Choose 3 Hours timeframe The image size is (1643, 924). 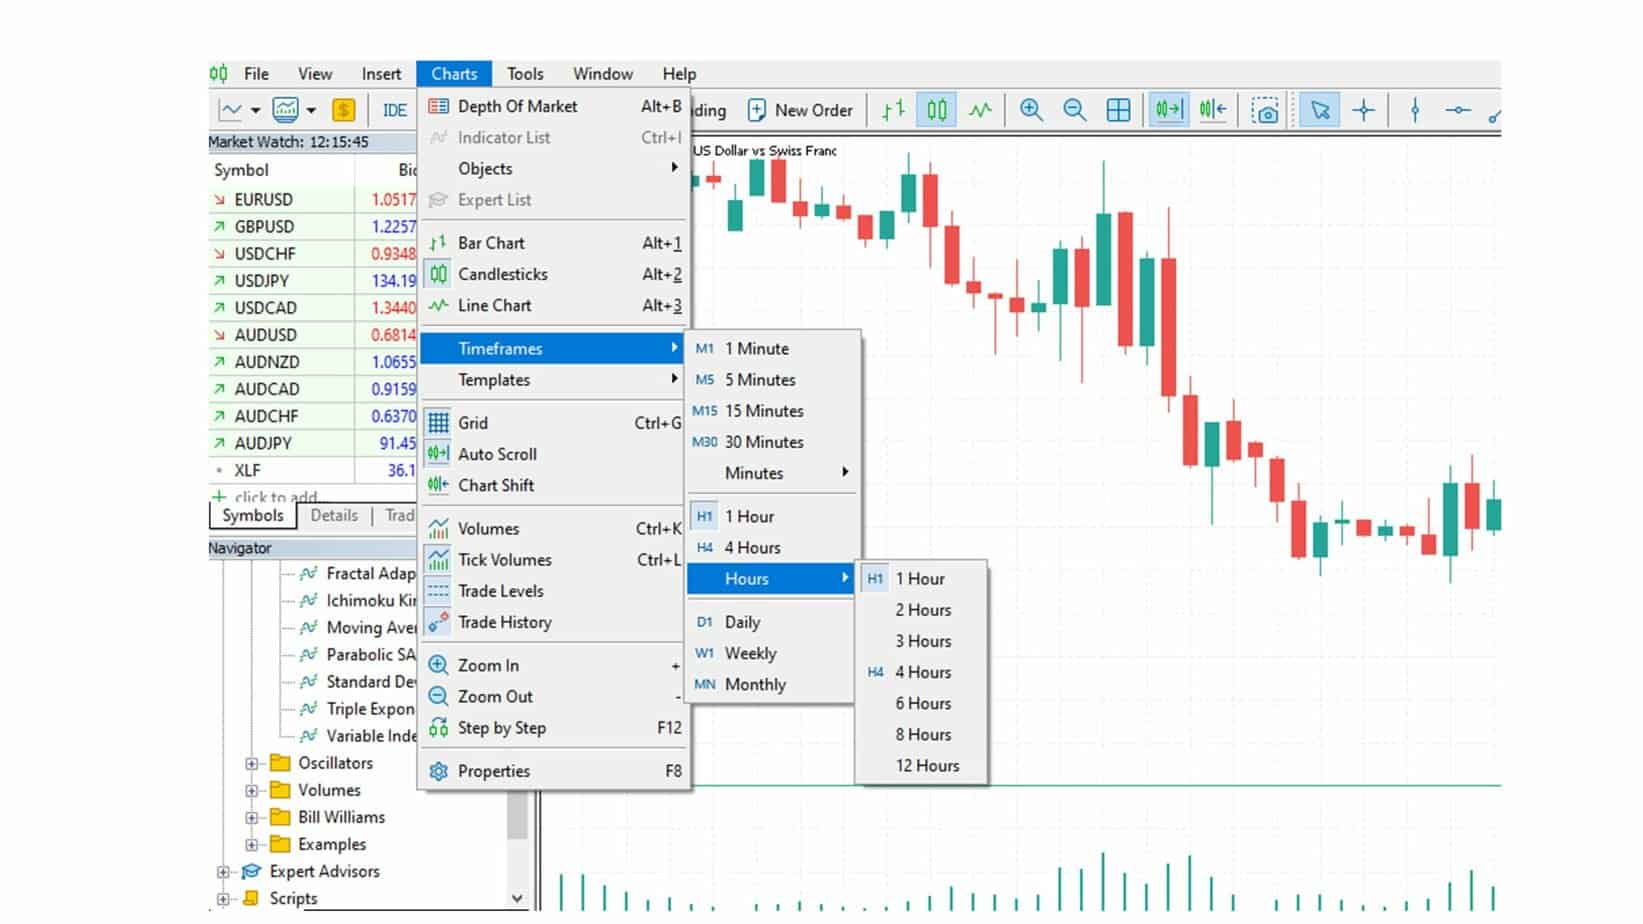922,641
